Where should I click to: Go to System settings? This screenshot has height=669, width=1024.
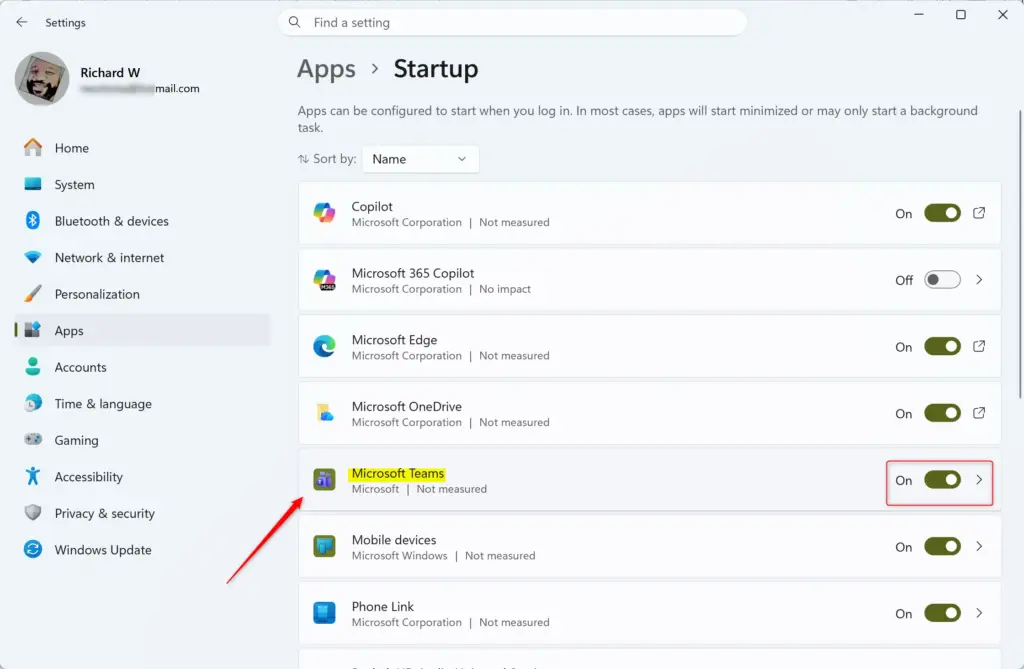(142, 184)
